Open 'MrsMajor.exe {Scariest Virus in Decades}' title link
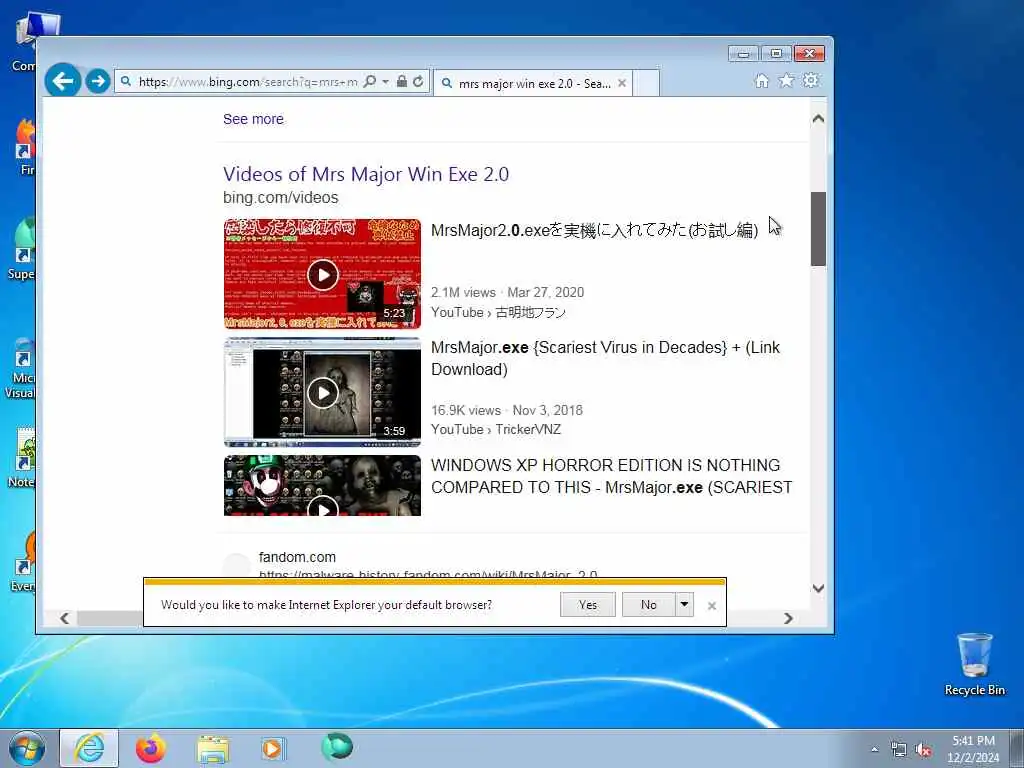This screenshot has width=1024, height=768. (x=605, y=359)
